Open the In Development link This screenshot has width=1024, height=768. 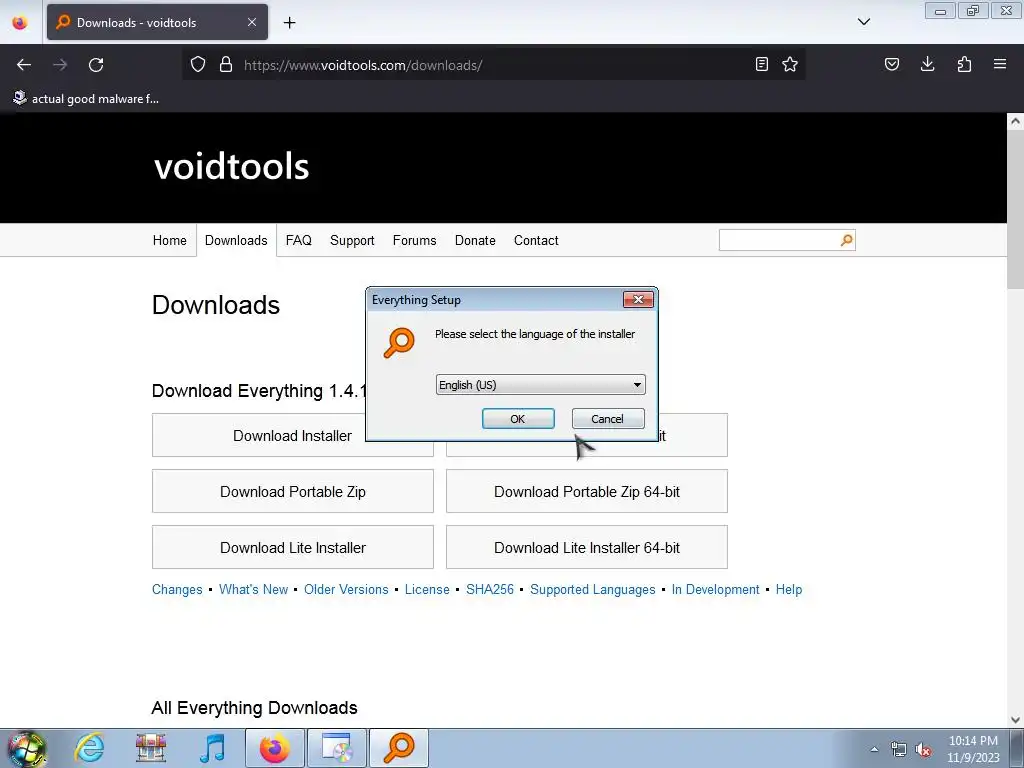tap(716, 589)
